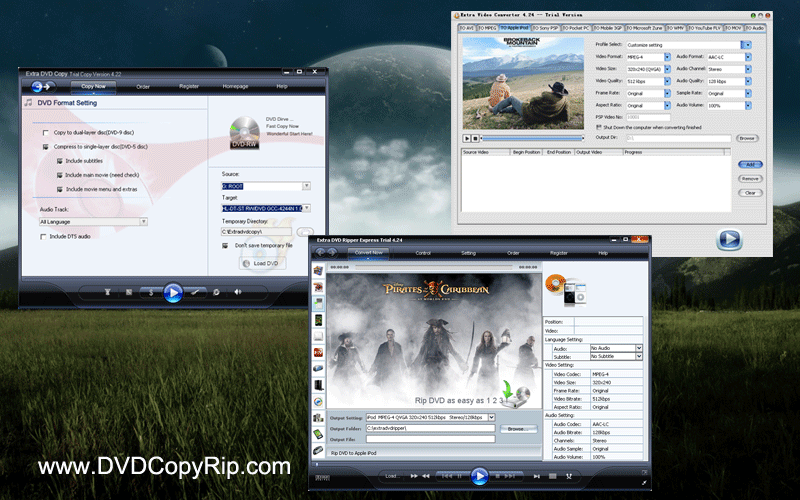Toggle Don't save temporary file checkbox
The width and height of the screenshot is (800, 500).
point(225,245)
